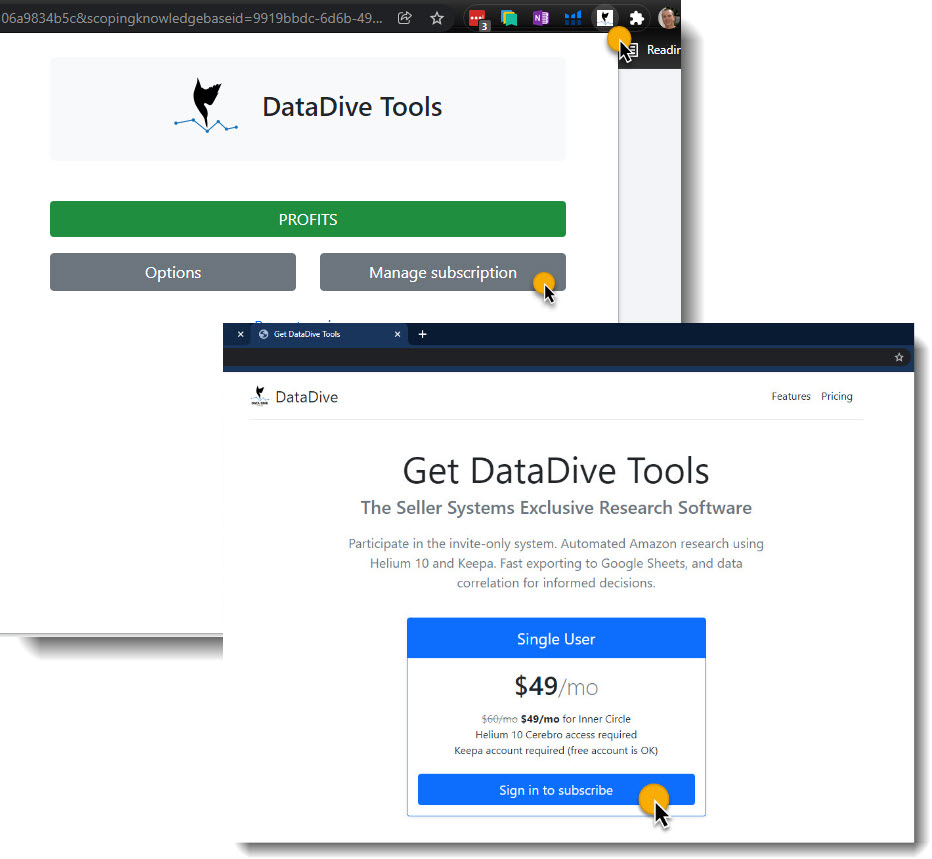Open the red extension icon with badge 3
Screen dimensions: 932x859
pyautogui.click(x=477, y=18)
